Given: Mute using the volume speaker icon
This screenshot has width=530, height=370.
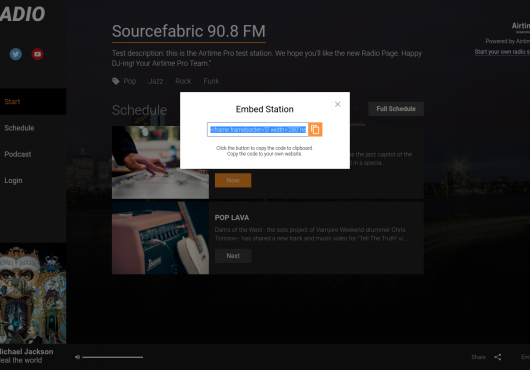Looking at the screenshot, I should click(77, 357).
